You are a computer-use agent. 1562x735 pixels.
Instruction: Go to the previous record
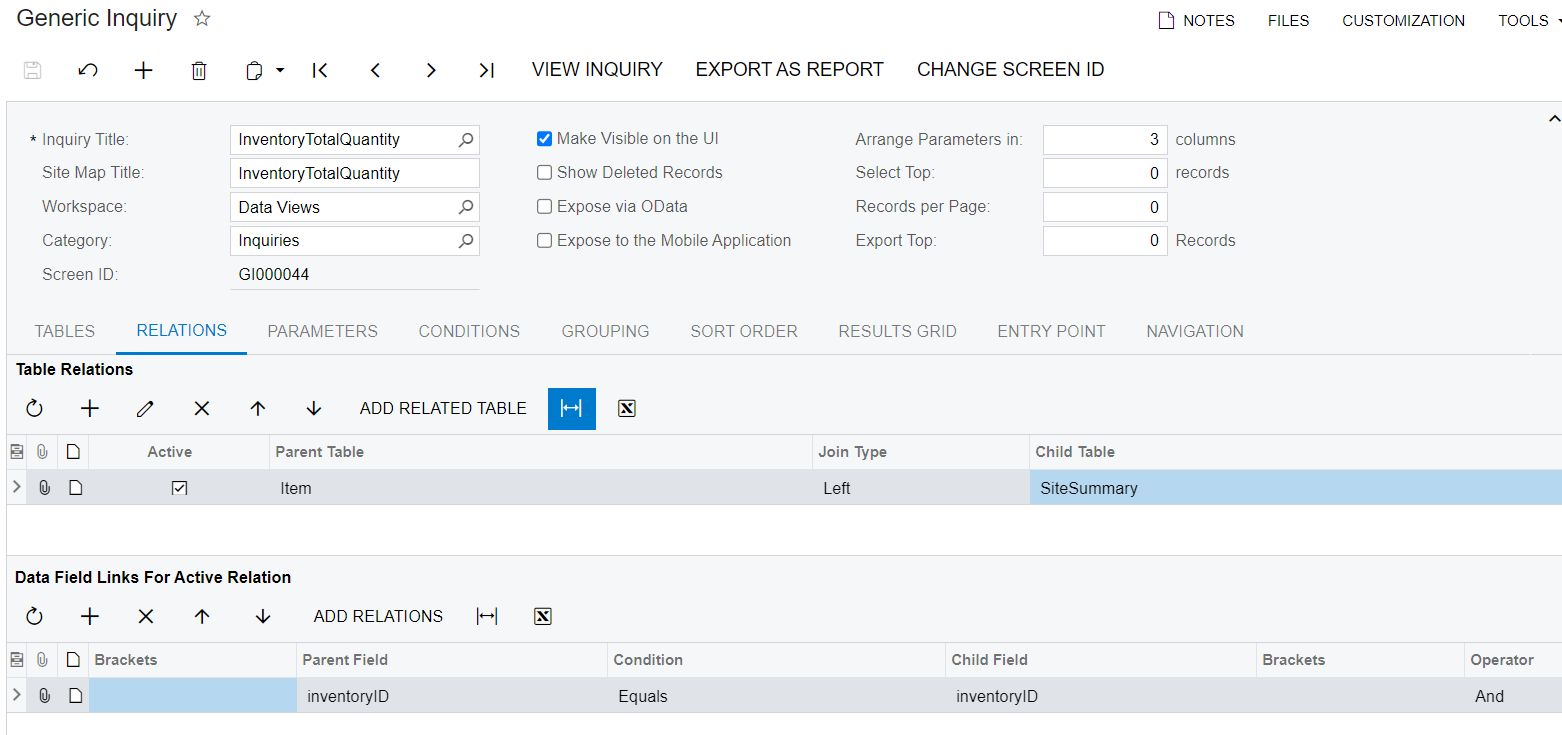(x=376, y=70)
